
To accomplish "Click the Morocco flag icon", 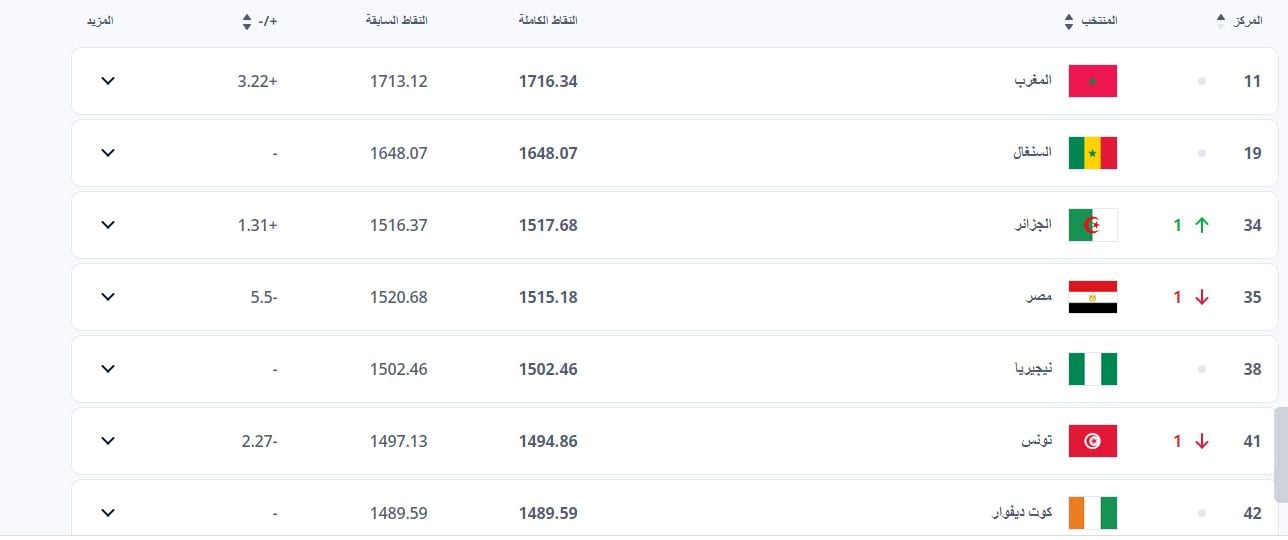I will pyautogui.click(x=1092, y=81).
